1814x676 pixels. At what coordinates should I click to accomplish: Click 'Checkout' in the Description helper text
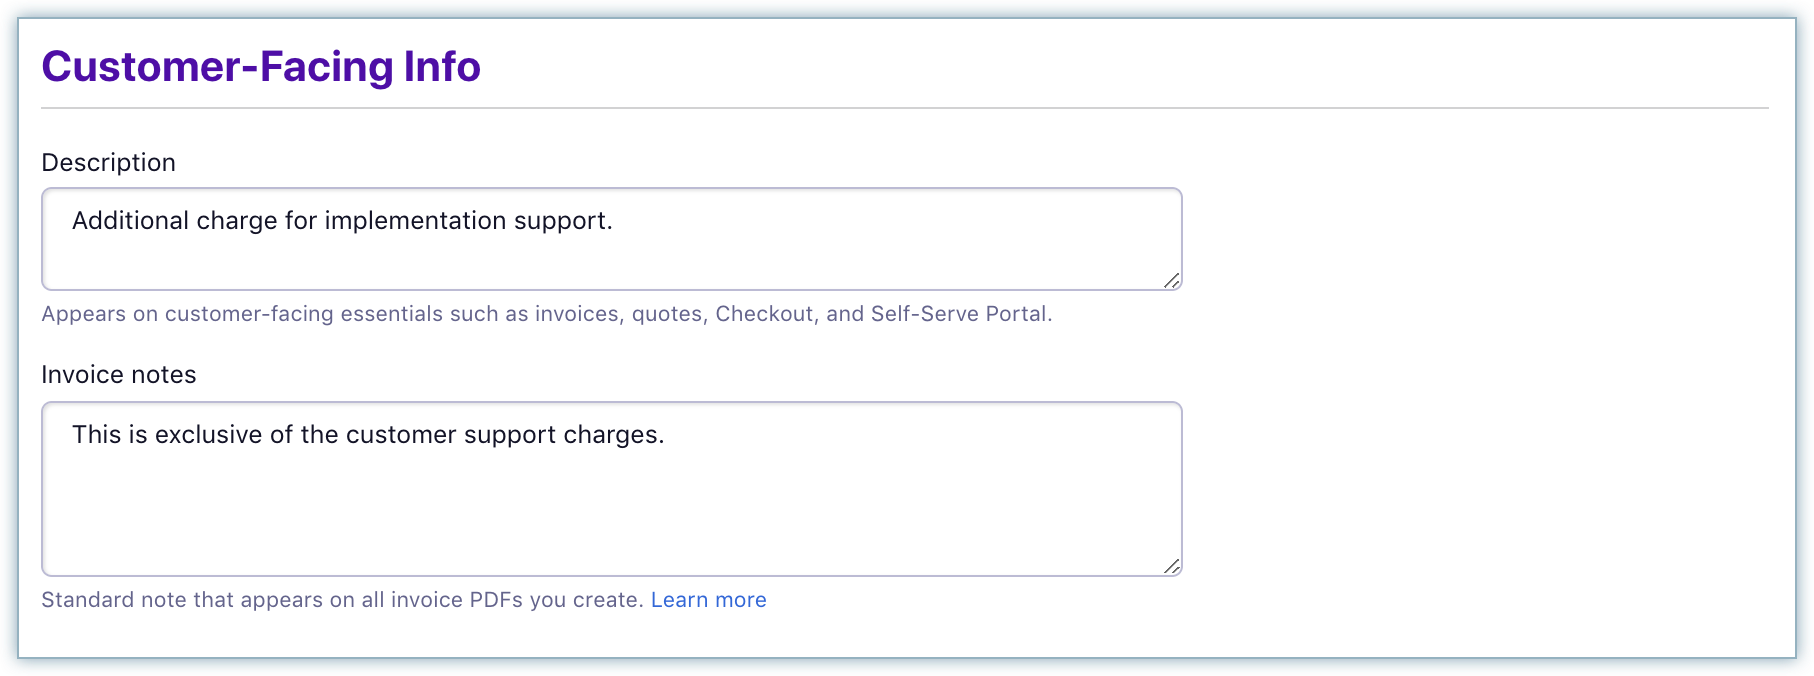[x=765, y=314]
